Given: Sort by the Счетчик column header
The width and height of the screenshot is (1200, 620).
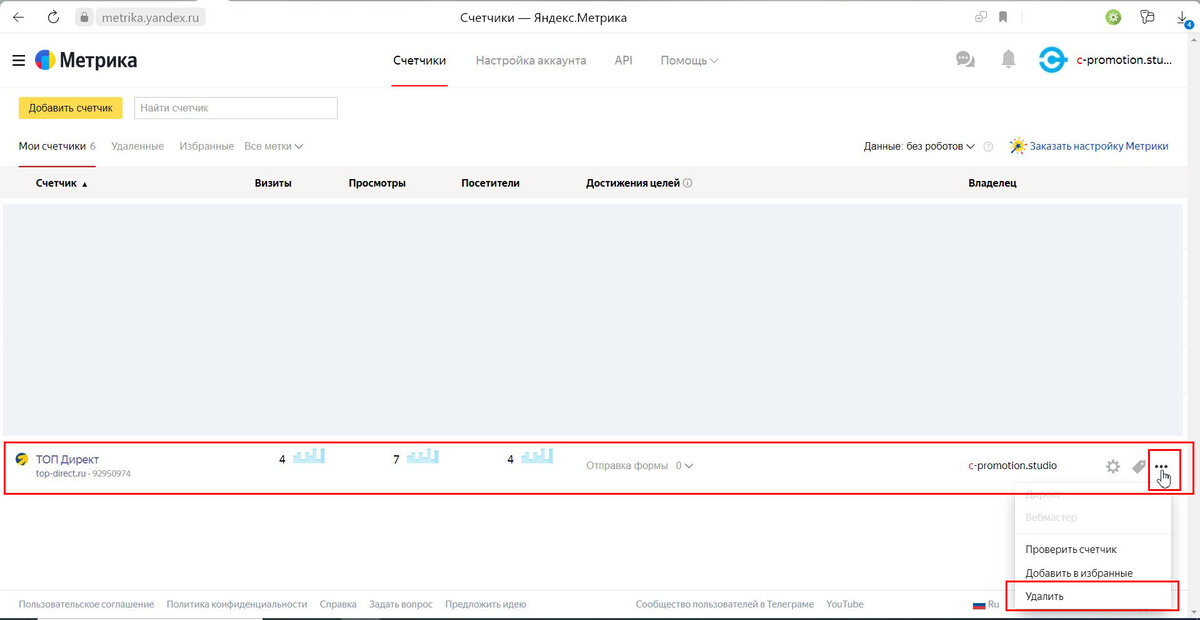Looking at the screenshot, I should coord(62,184).
